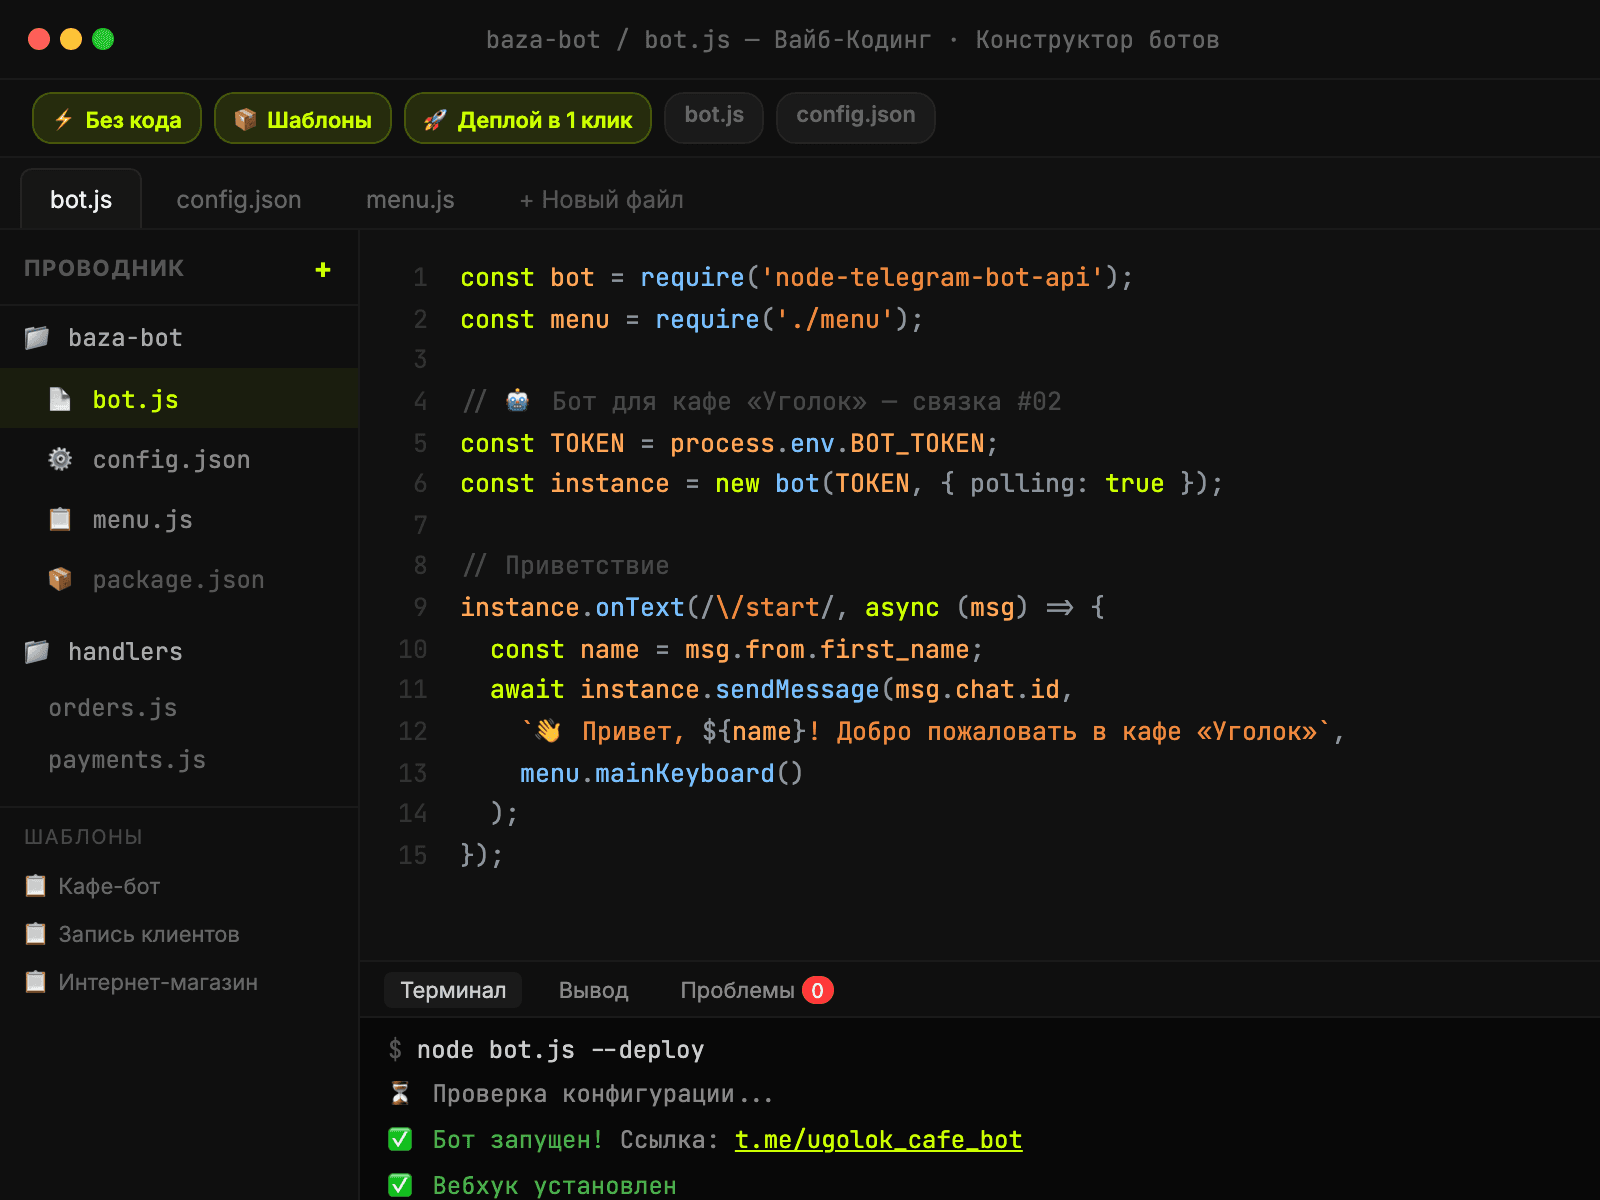Switch to the bot.js editor tab
Viewport: 1600px width, 1200px height.
click(x=81, y=200)
